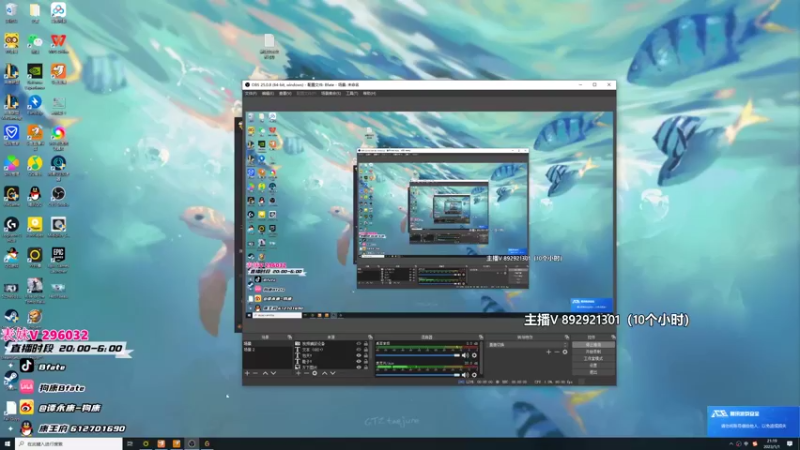Select the WeChat desktop icon
Image resolution: width=800 pixels, height=450 pixels.
click(35, 43)
